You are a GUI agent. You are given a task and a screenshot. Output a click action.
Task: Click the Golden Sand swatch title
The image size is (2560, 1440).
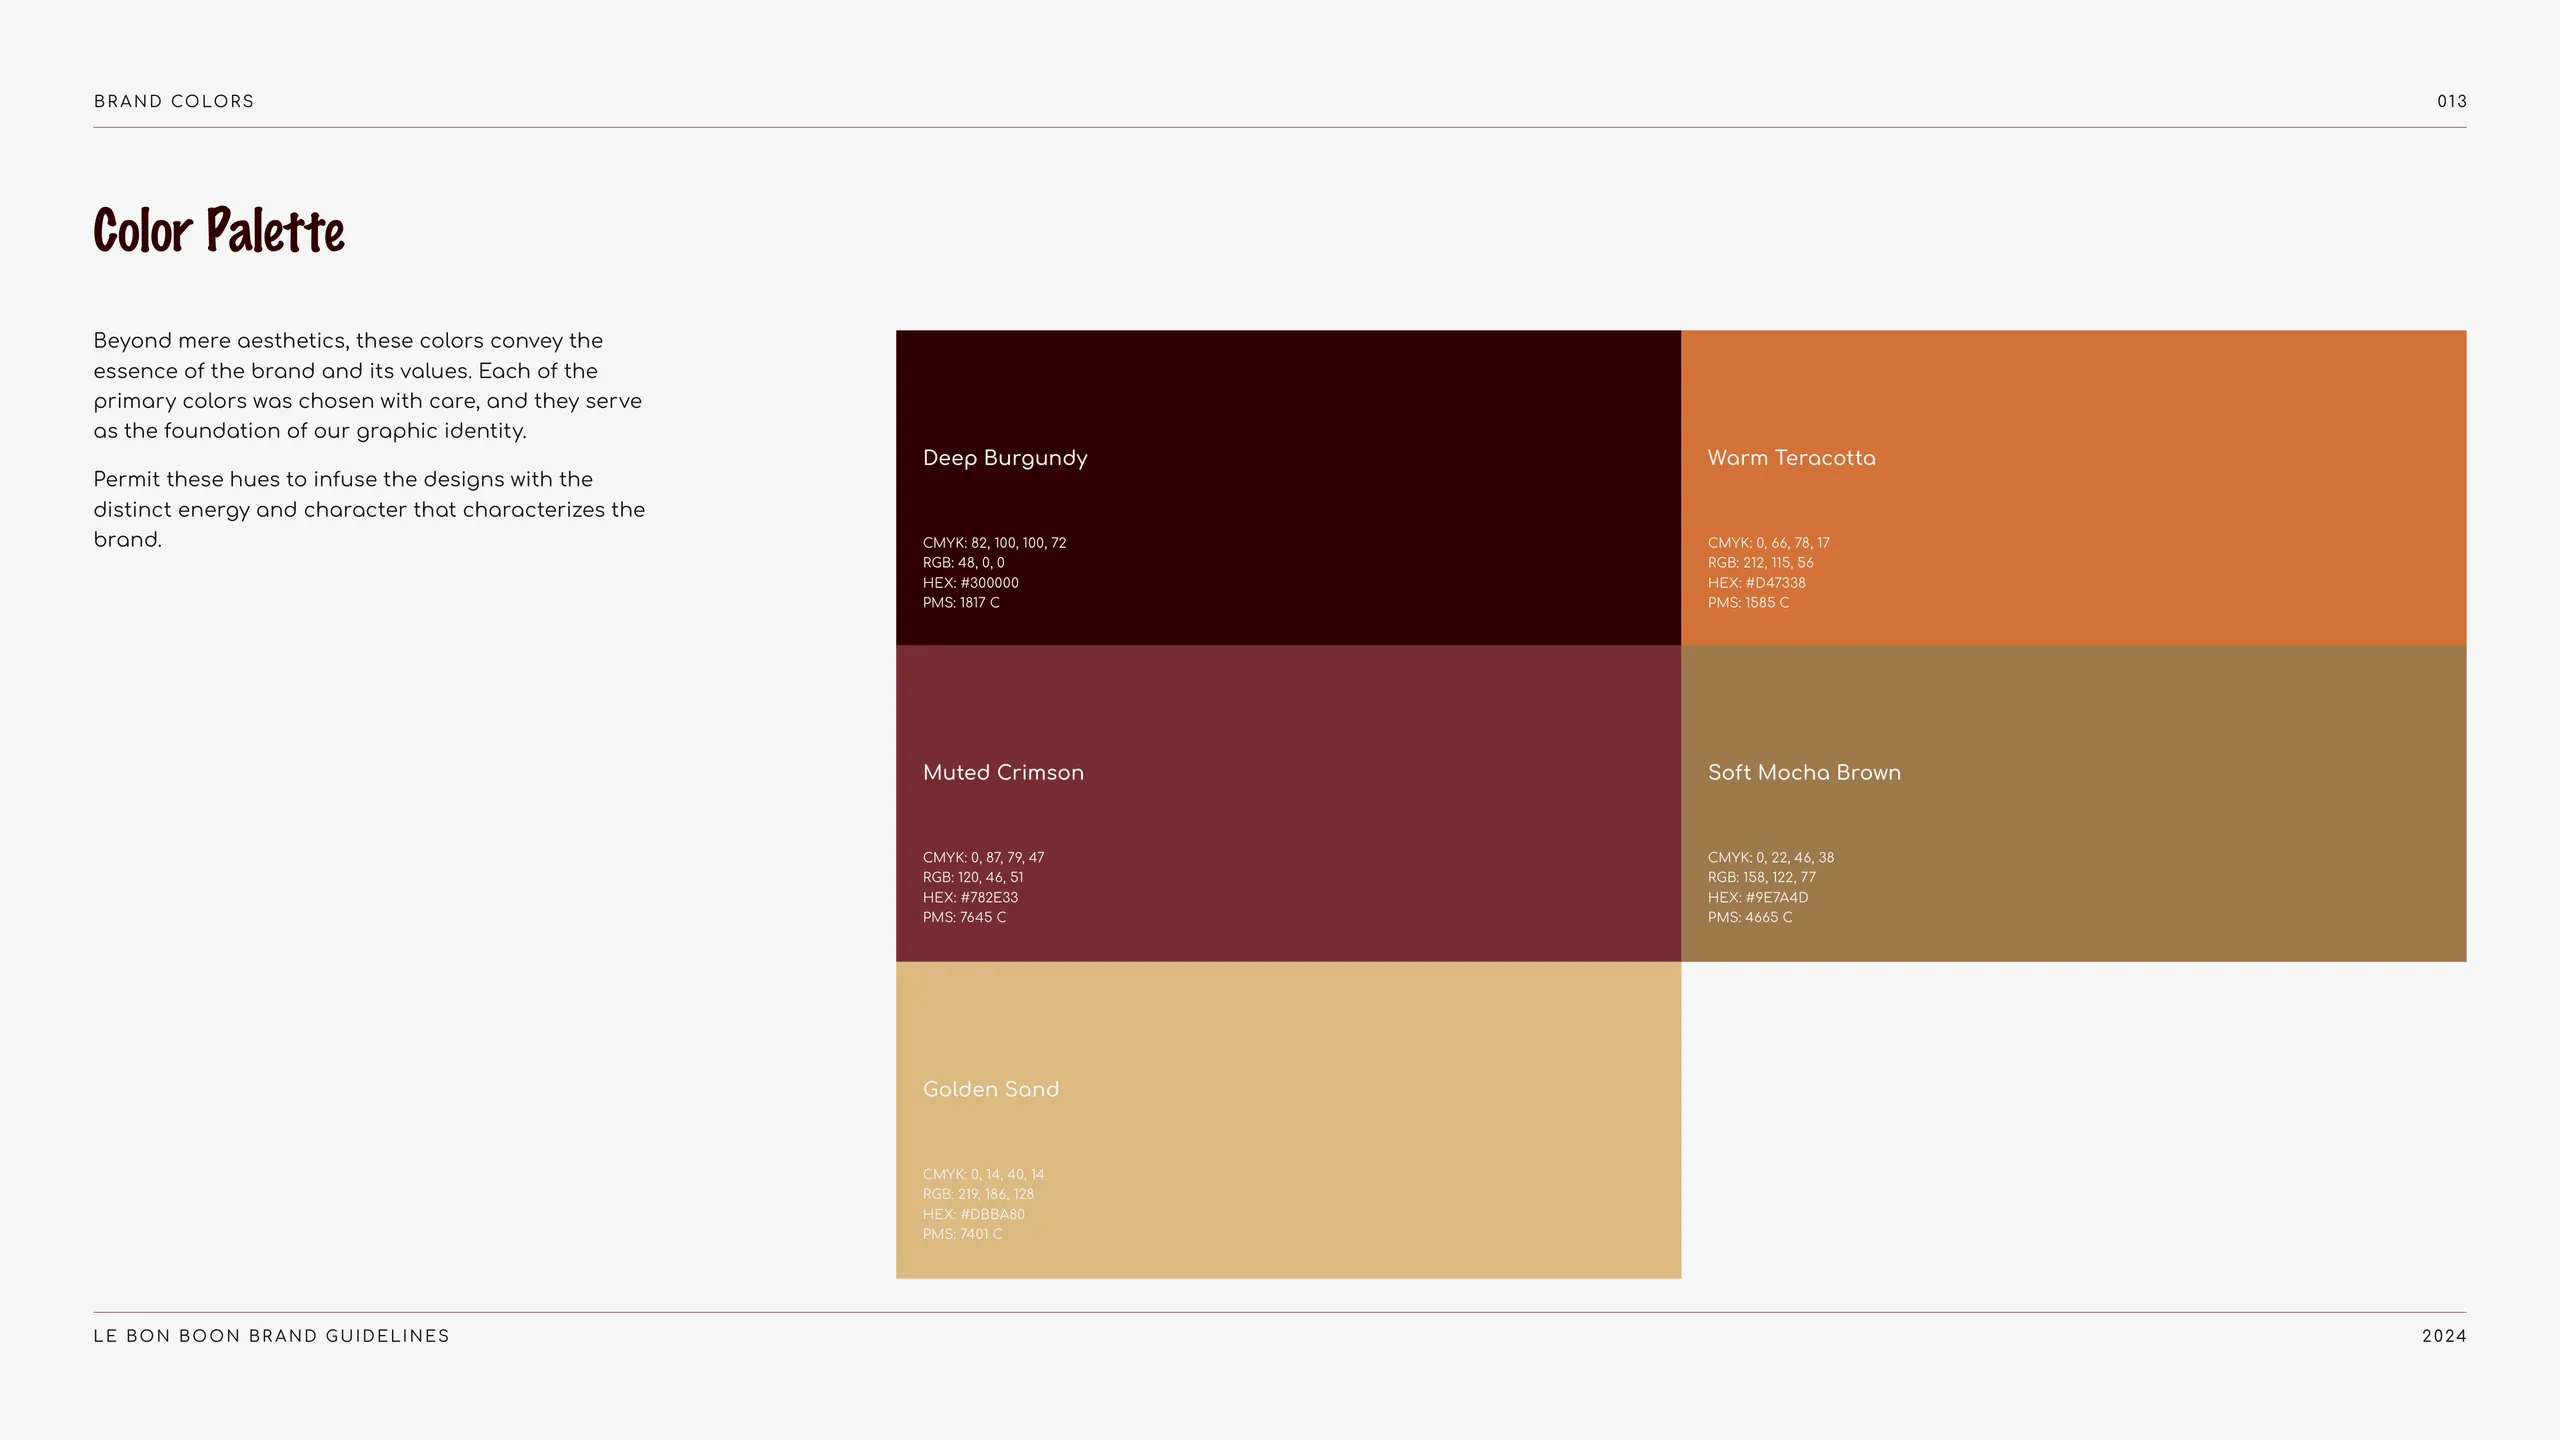(x=990, y=1089)
